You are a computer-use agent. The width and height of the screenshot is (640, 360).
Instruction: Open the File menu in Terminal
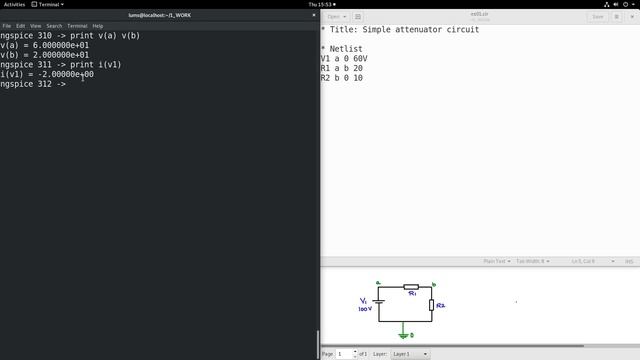coord(7,26)
